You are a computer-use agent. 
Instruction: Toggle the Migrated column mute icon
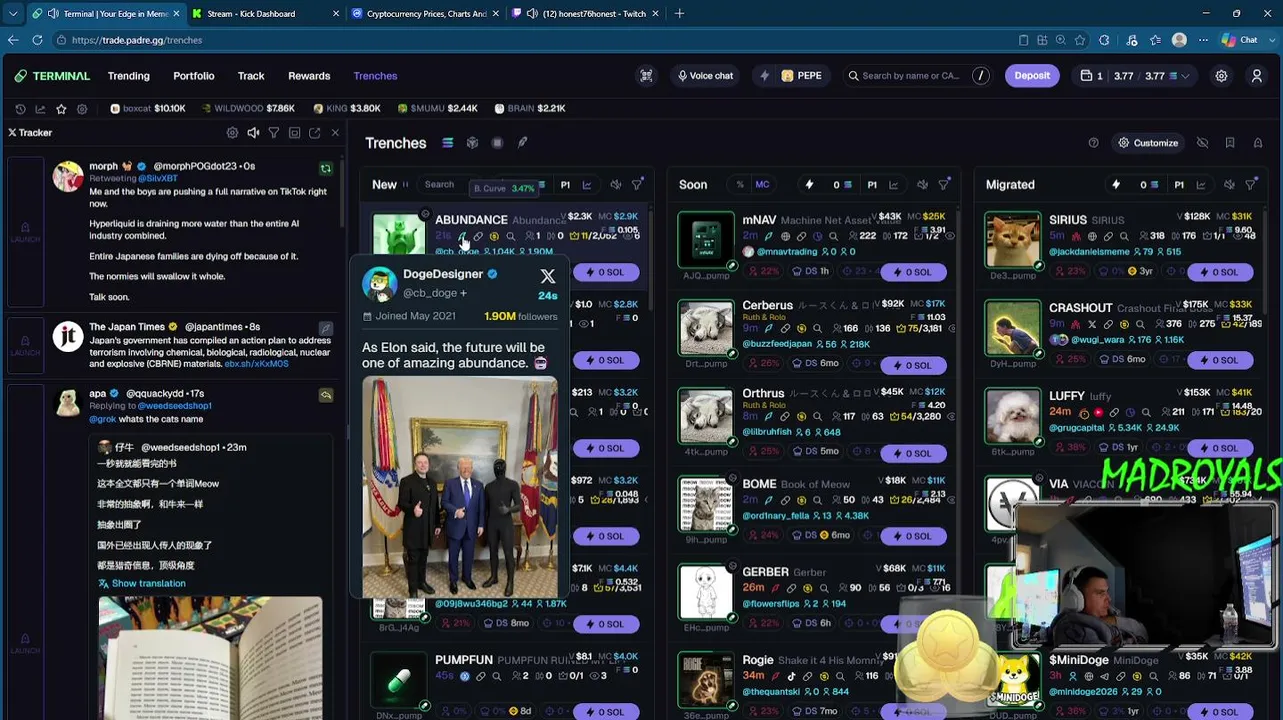click(1229, 185)
